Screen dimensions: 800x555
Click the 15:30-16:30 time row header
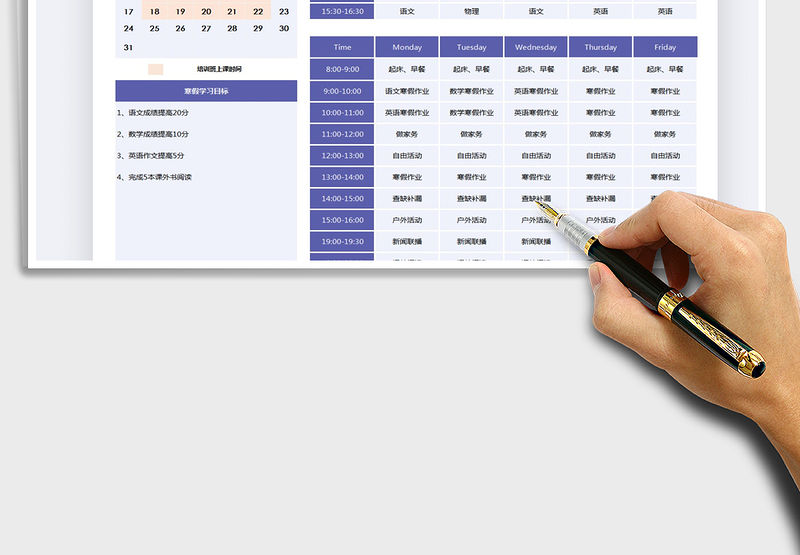tap(342, 11)
